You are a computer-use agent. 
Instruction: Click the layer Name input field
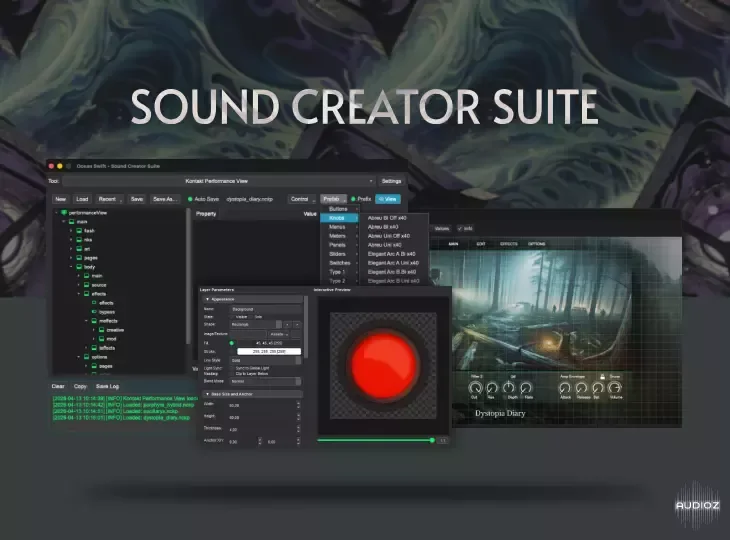266,309
